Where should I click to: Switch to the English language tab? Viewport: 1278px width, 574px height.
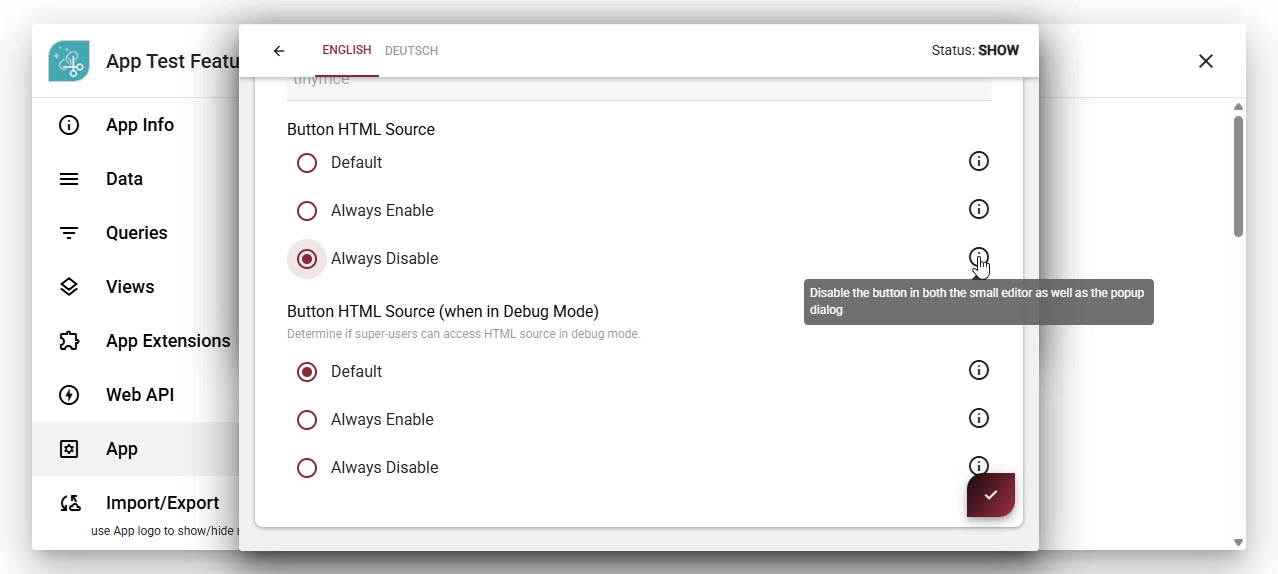(346, 50)
